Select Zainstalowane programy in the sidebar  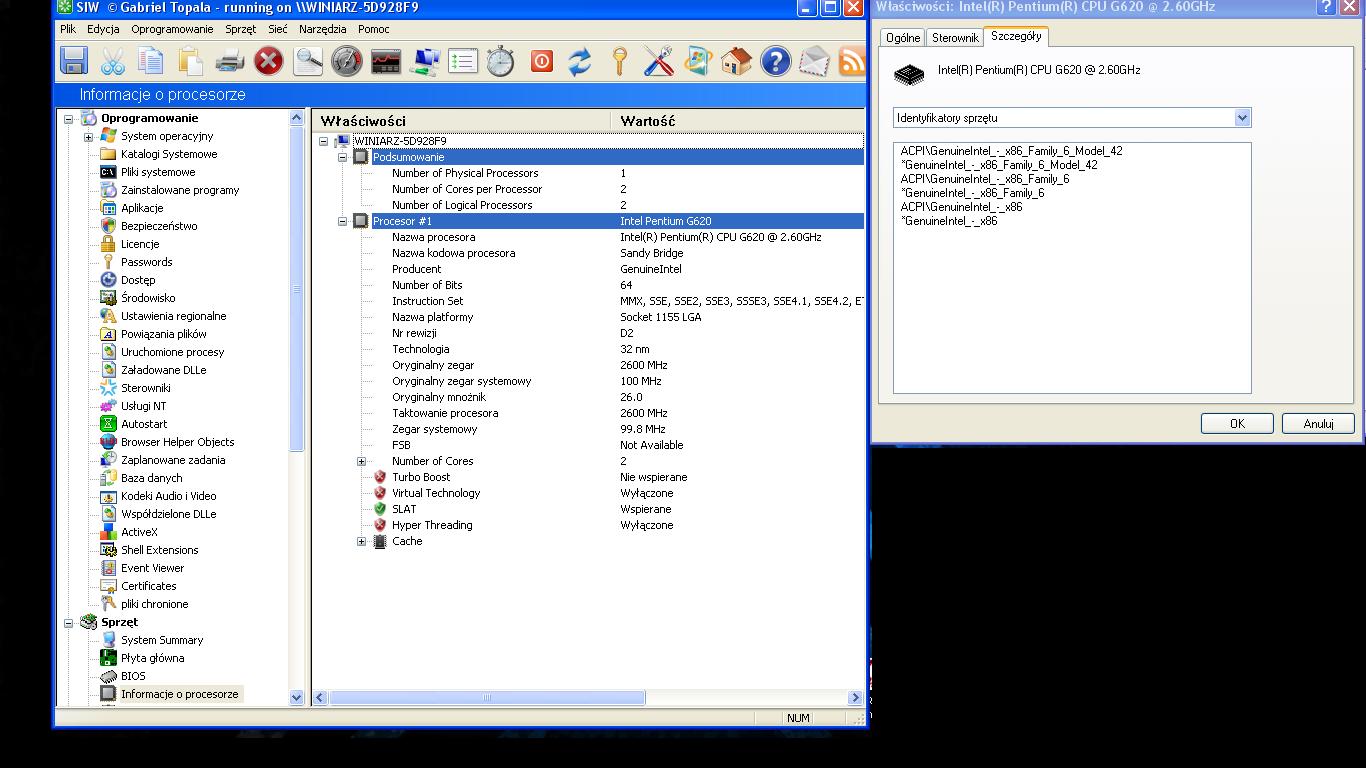pos(180,190)
